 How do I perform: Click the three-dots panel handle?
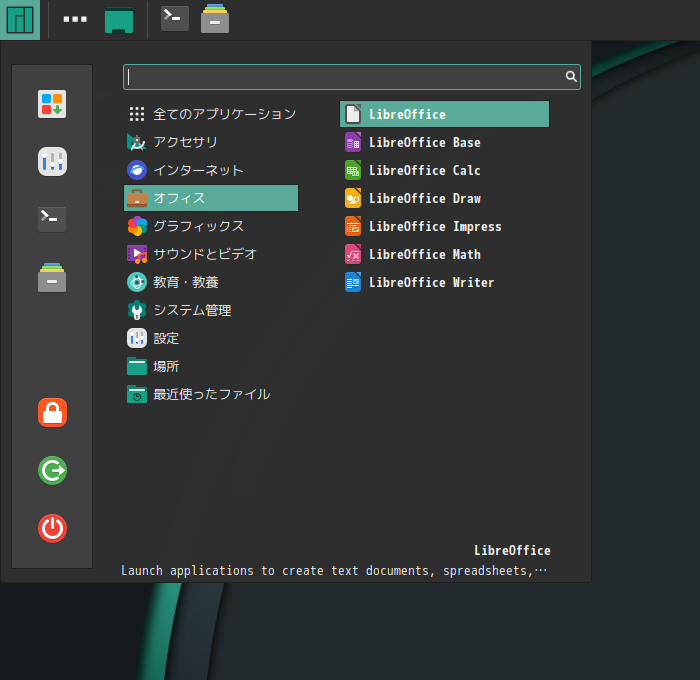pyautogui.click(x=75, y=19)
